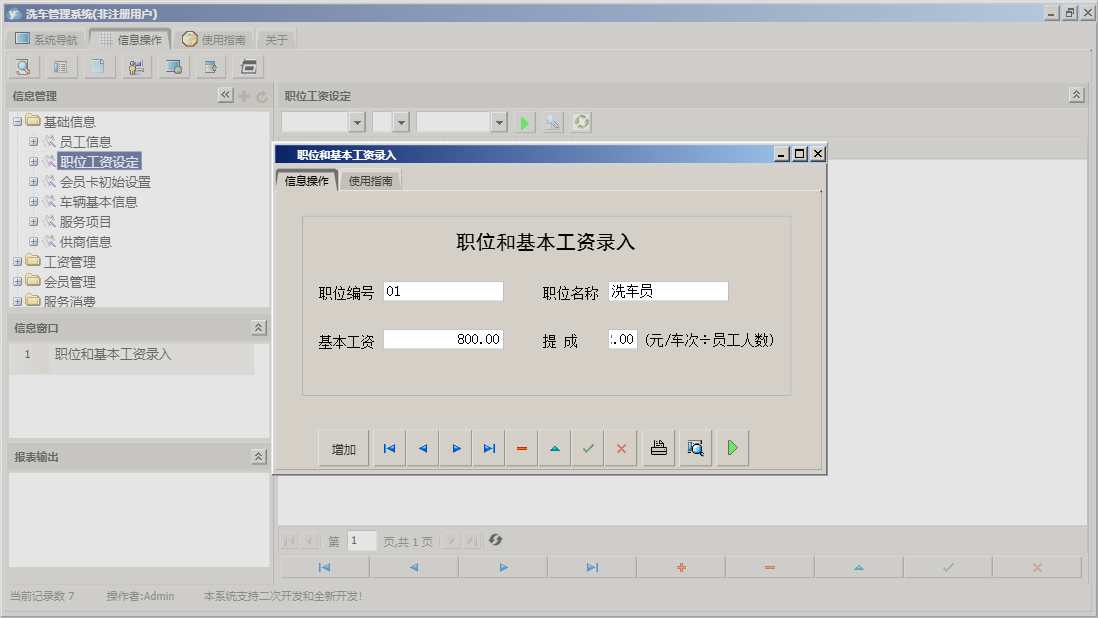Confirm record entry with green checkmark icon
This screenshot has width=1098, height=618.
(x=588, y=448)
